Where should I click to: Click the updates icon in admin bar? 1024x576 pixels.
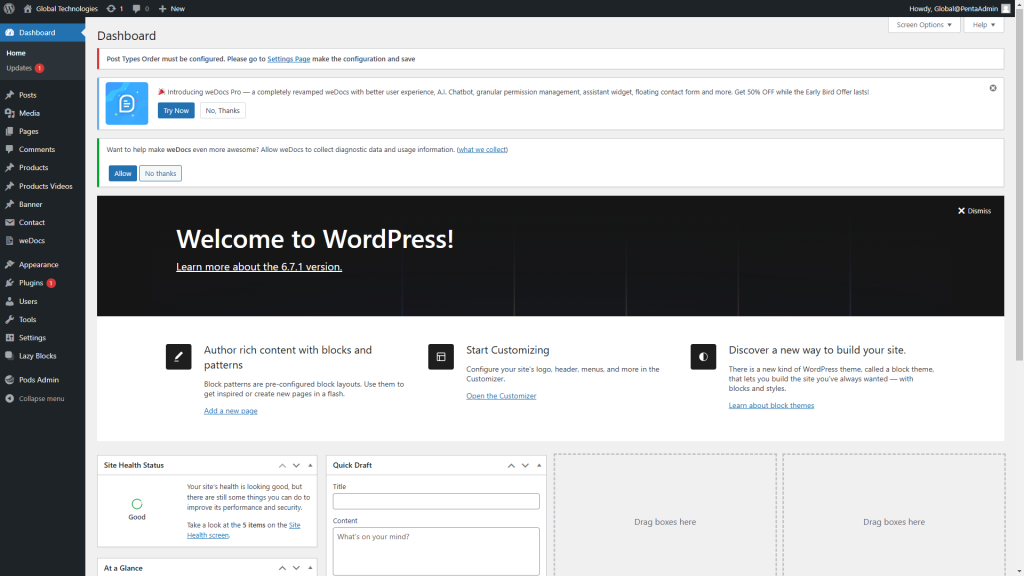[114, 8]
